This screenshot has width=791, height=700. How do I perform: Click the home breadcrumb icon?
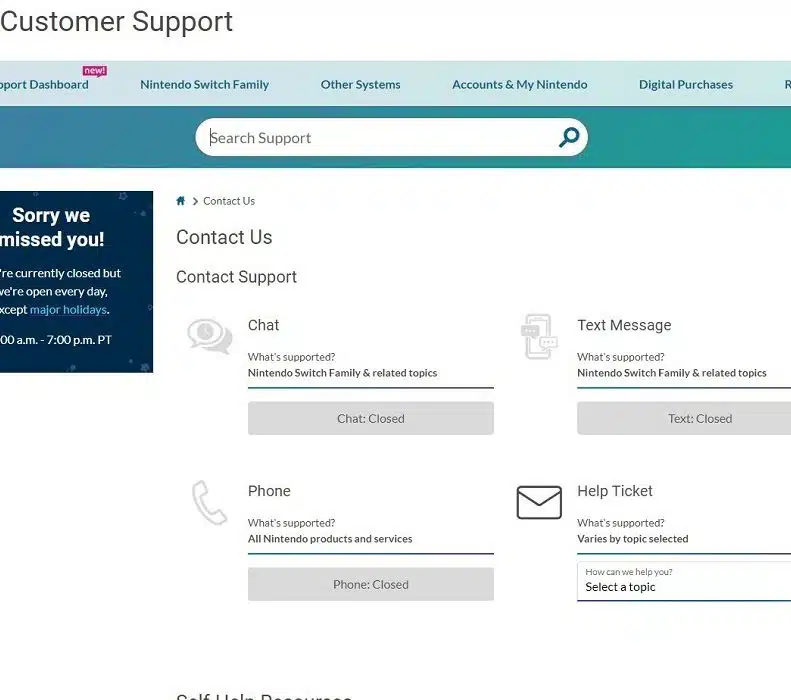[181, 201]
